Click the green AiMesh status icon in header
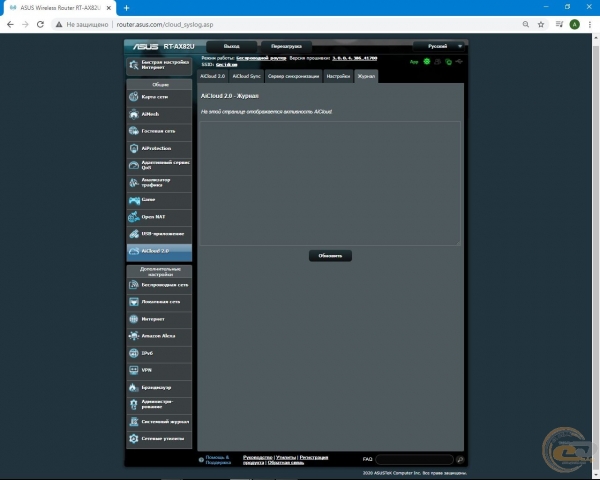Viewport: 600px width, 480px height. pyautogui.click(x=427, y=62)
